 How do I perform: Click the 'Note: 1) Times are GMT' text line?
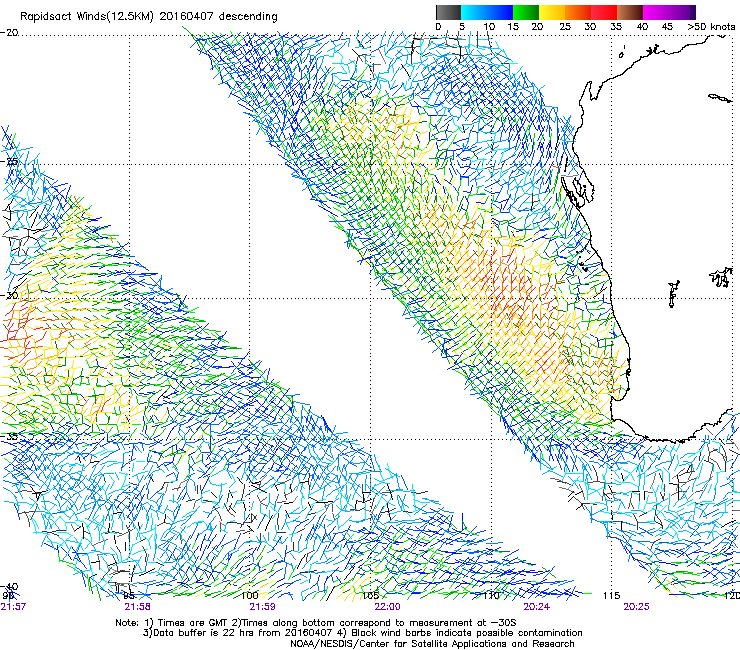(316, 623)
